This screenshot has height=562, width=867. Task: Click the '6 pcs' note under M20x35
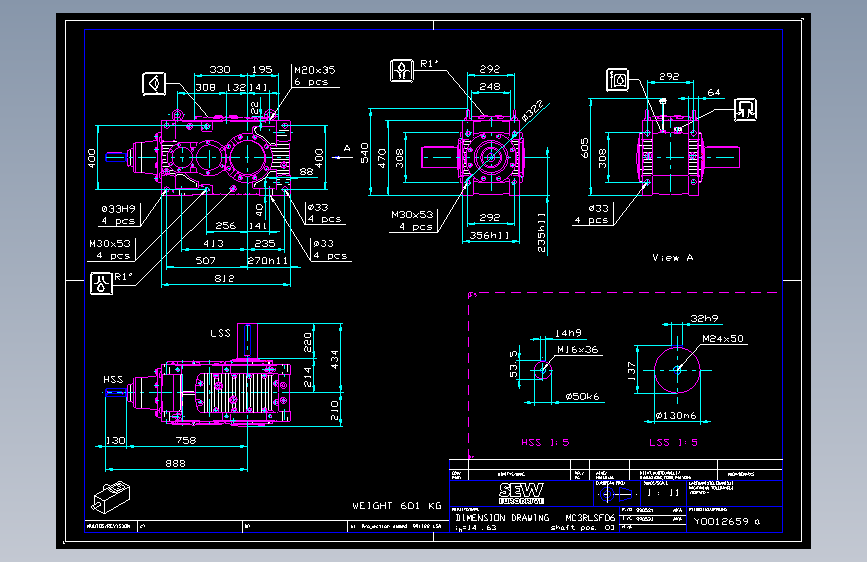click(311, 82)
